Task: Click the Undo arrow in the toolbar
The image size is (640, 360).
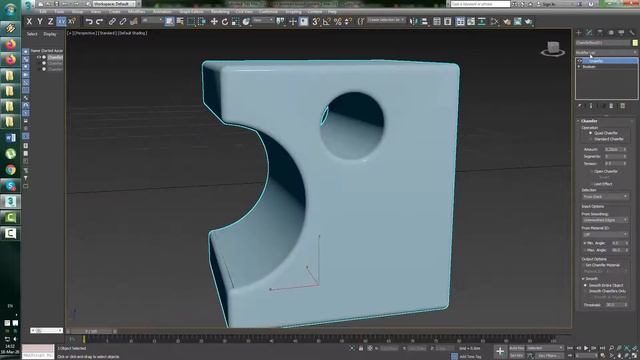Action: pyautogui.click(x=89, y=22)
